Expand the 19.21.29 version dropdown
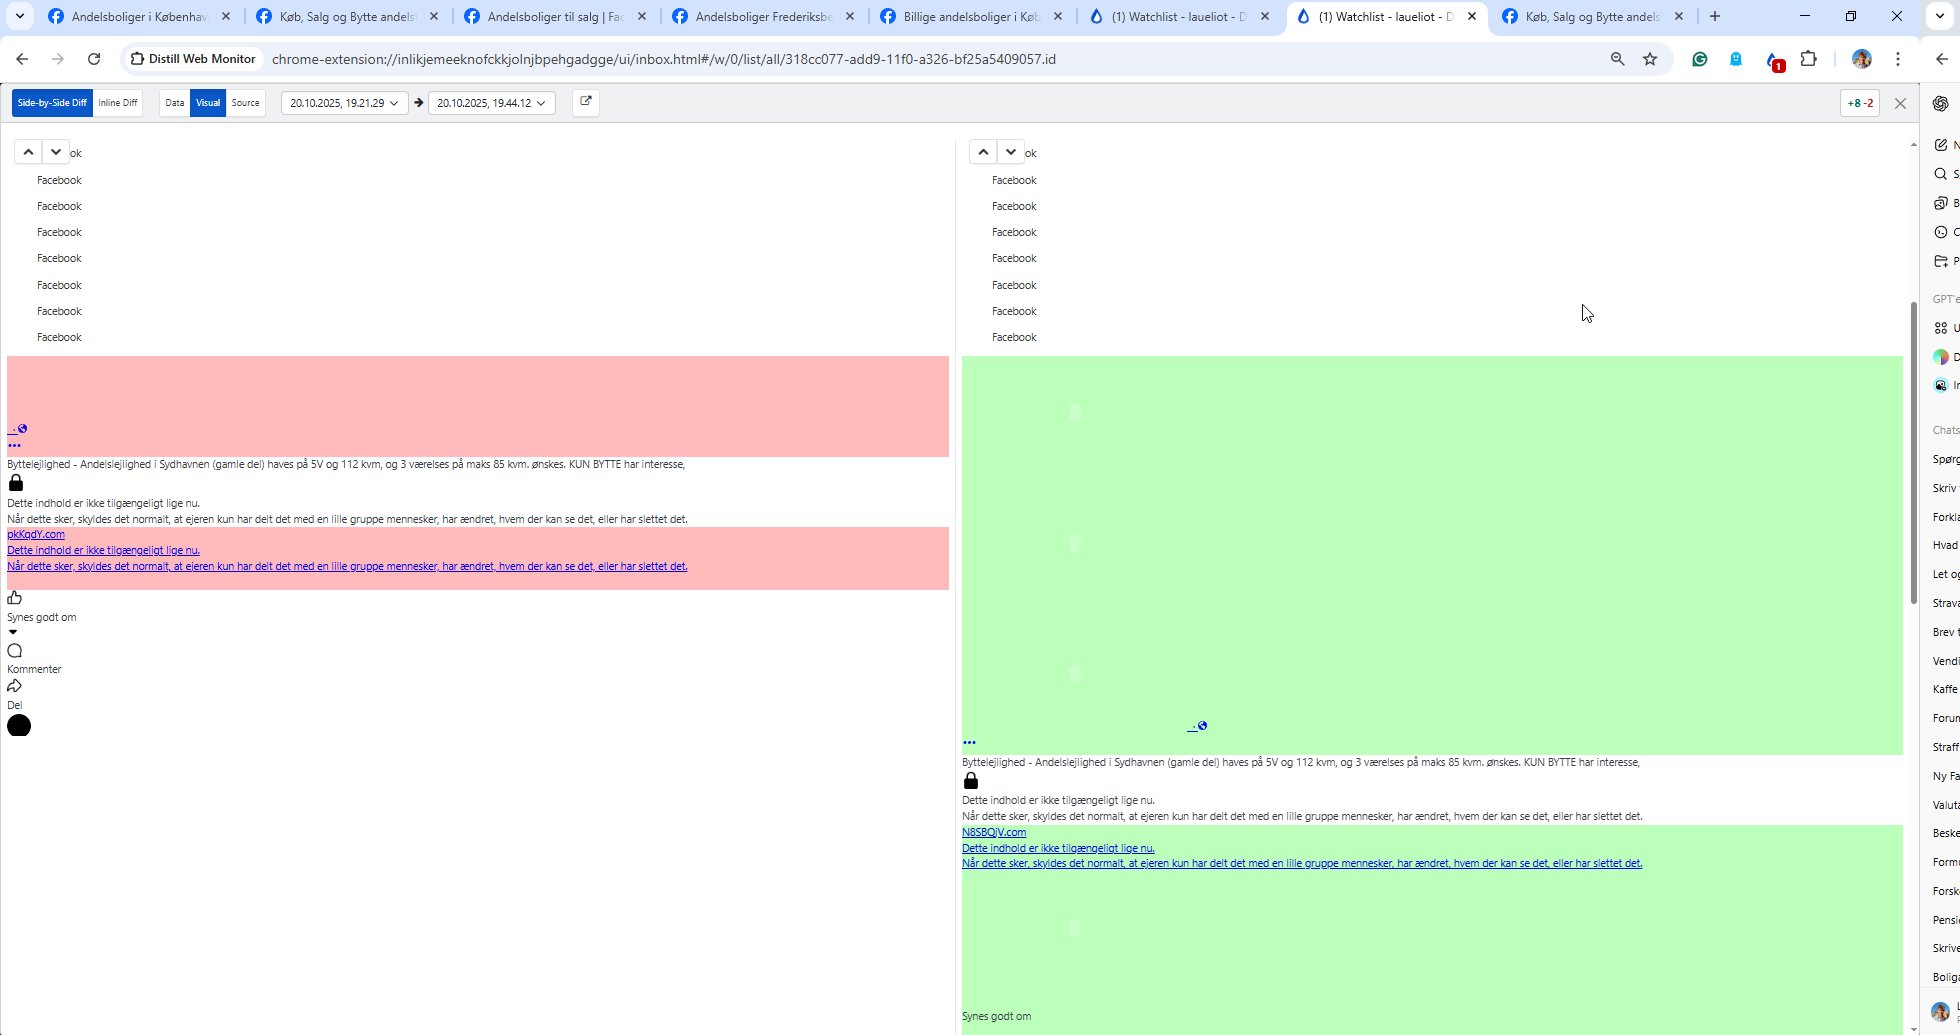The width and height of the screenshot is (1960, 1035). 344,103
